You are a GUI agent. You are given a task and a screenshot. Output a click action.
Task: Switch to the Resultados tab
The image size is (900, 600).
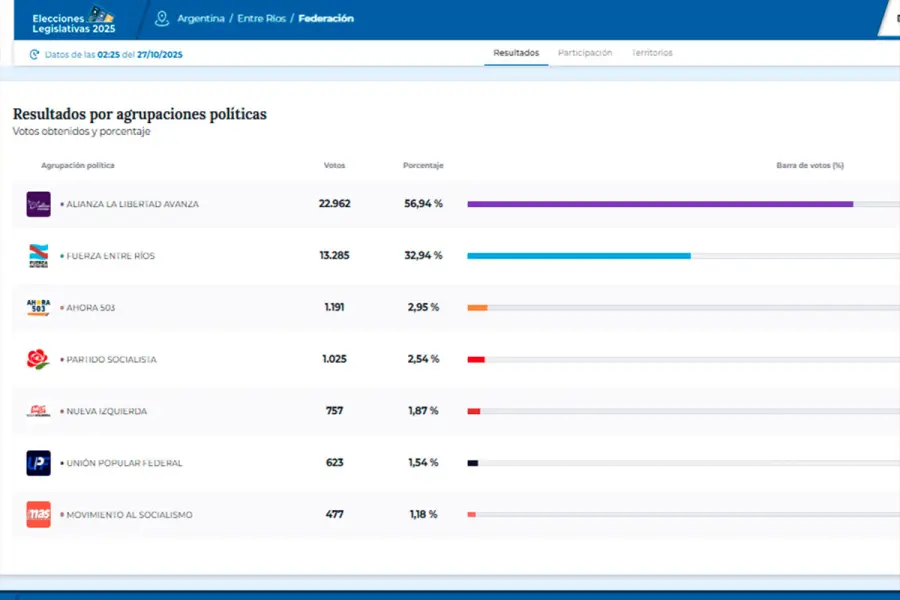click(x=516, y=53)
